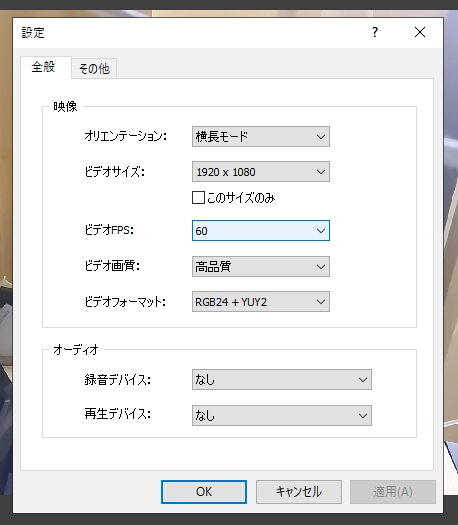
Task: Click the このサイズのみ label text
Action: pyautogui.click(x=241, y=198)
